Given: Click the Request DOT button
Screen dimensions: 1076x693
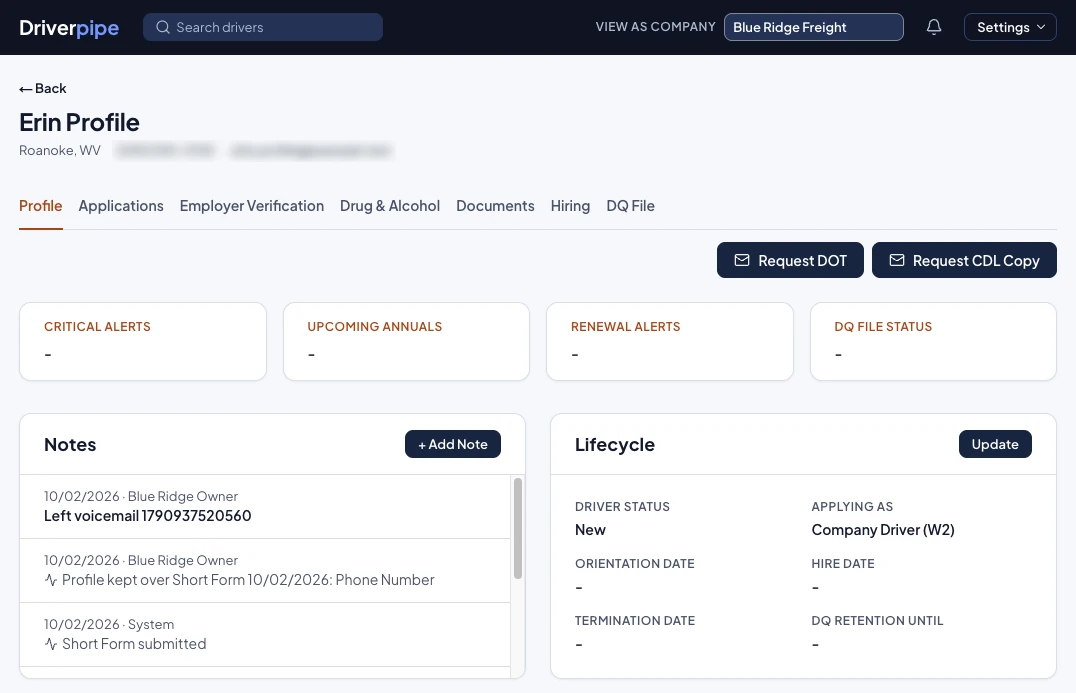Looking at the screenshot, I should click(x=790, y=260).
